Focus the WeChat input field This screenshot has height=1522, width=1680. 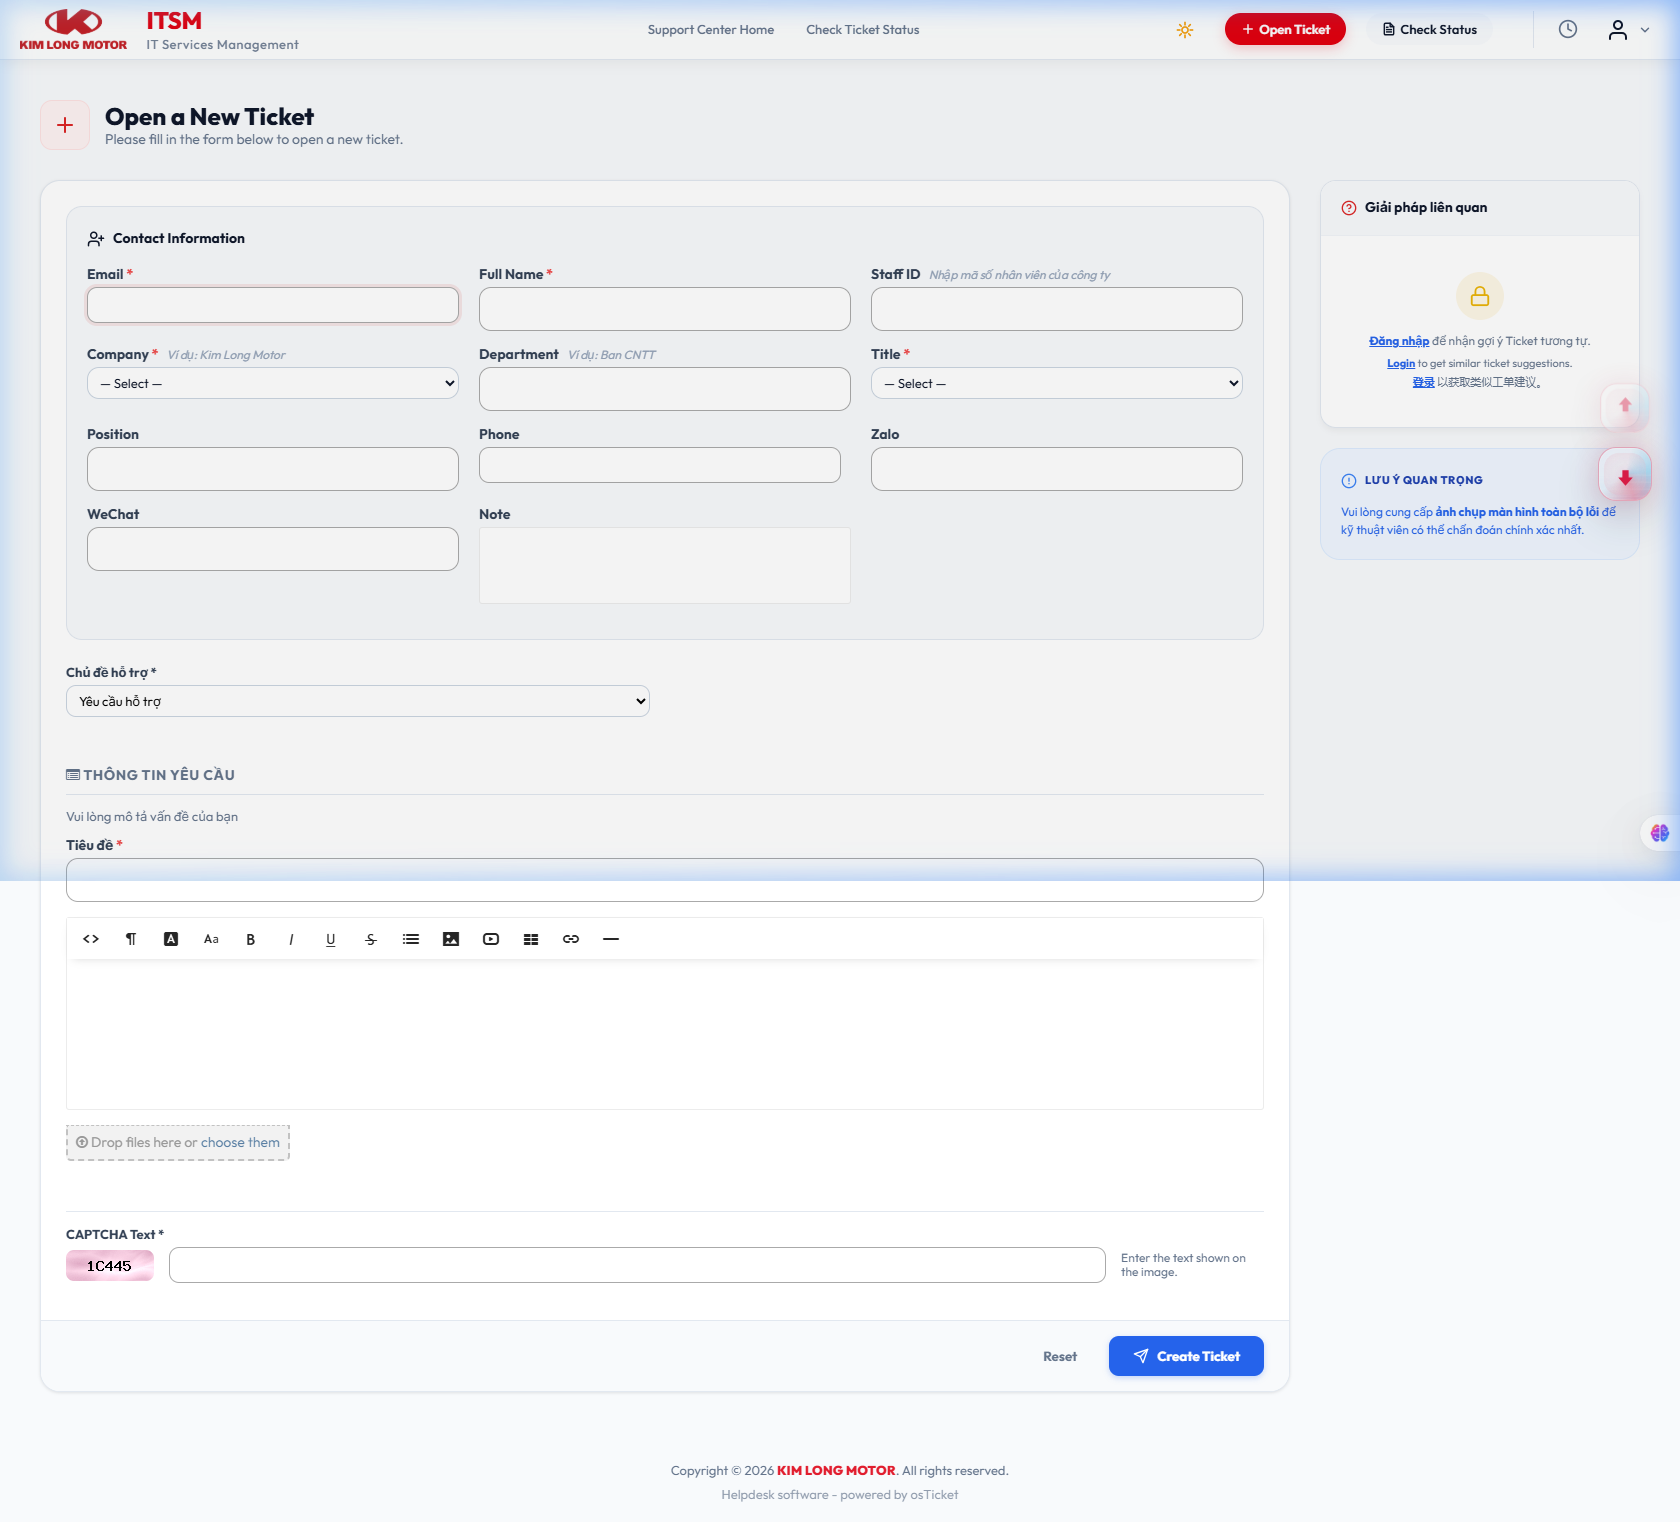[273, 549]
